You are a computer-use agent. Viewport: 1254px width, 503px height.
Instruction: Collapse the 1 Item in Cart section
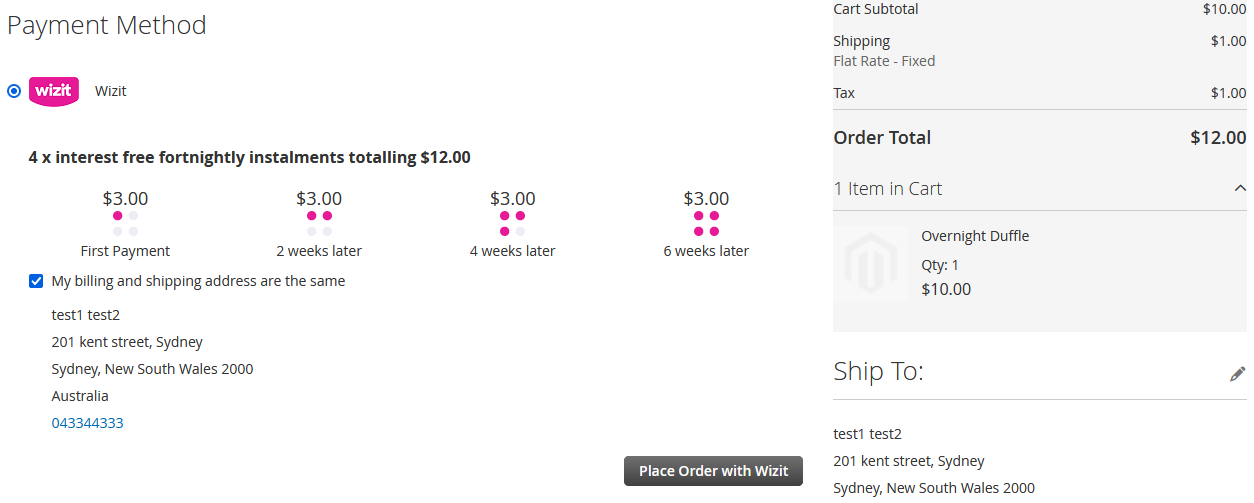click(1040, 188)
